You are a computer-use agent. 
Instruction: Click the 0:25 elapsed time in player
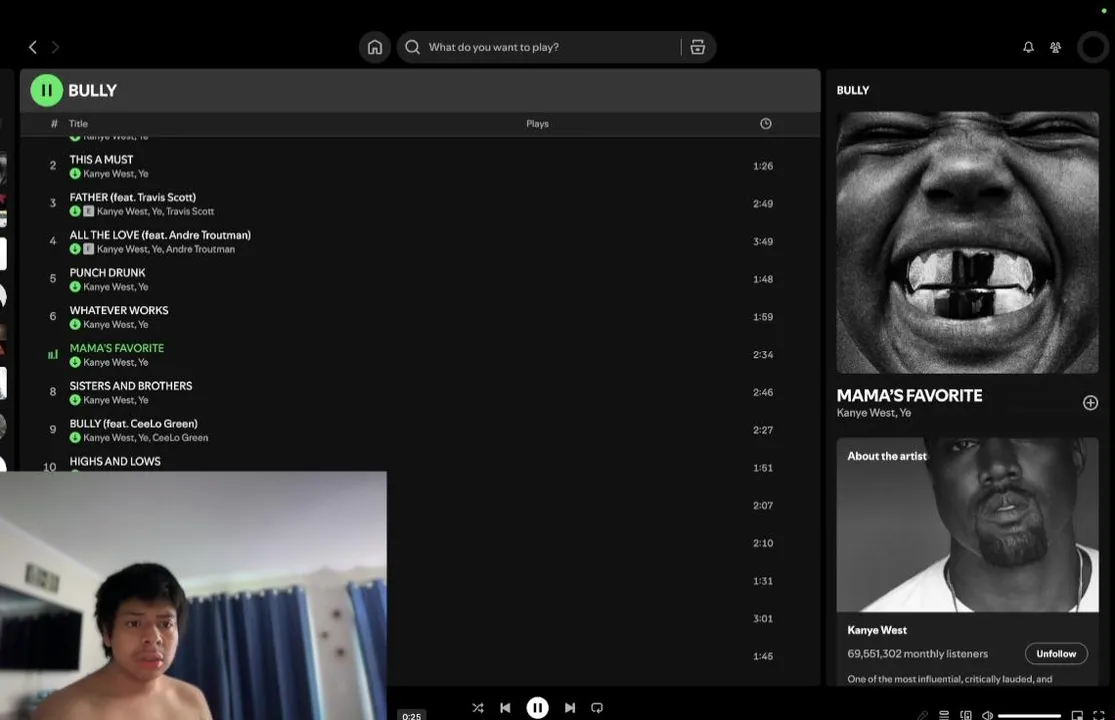tap(411, 716)
